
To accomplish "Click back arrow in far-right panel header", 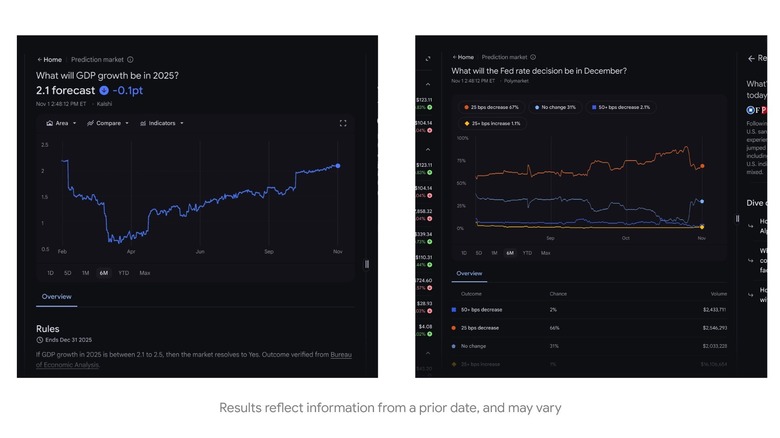I will click(x=751, y=59).
